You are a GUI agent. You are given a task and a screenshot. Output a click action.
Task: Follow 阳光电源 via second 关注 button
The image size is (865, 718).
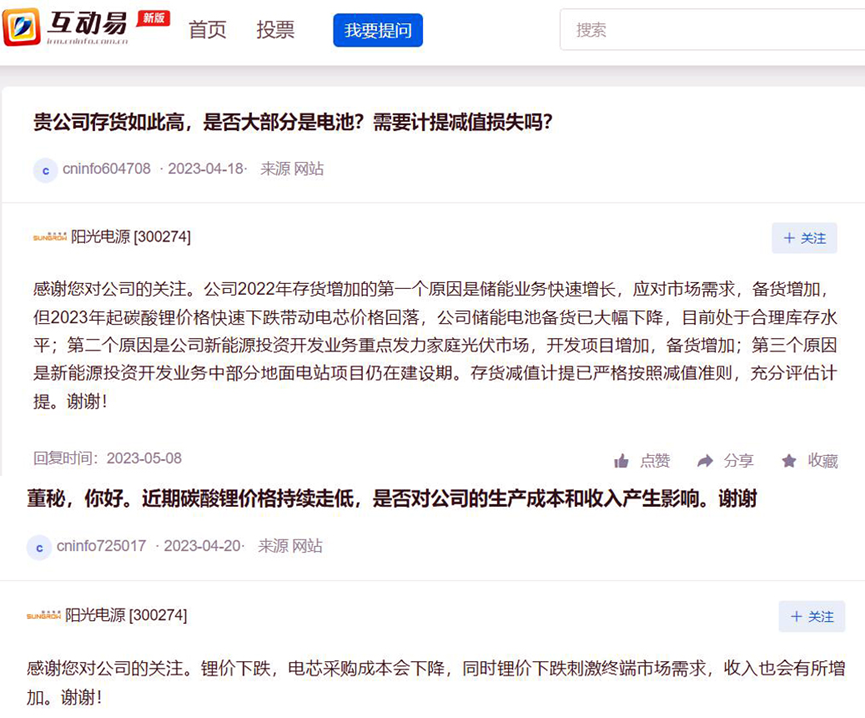[x=811, y=616]
